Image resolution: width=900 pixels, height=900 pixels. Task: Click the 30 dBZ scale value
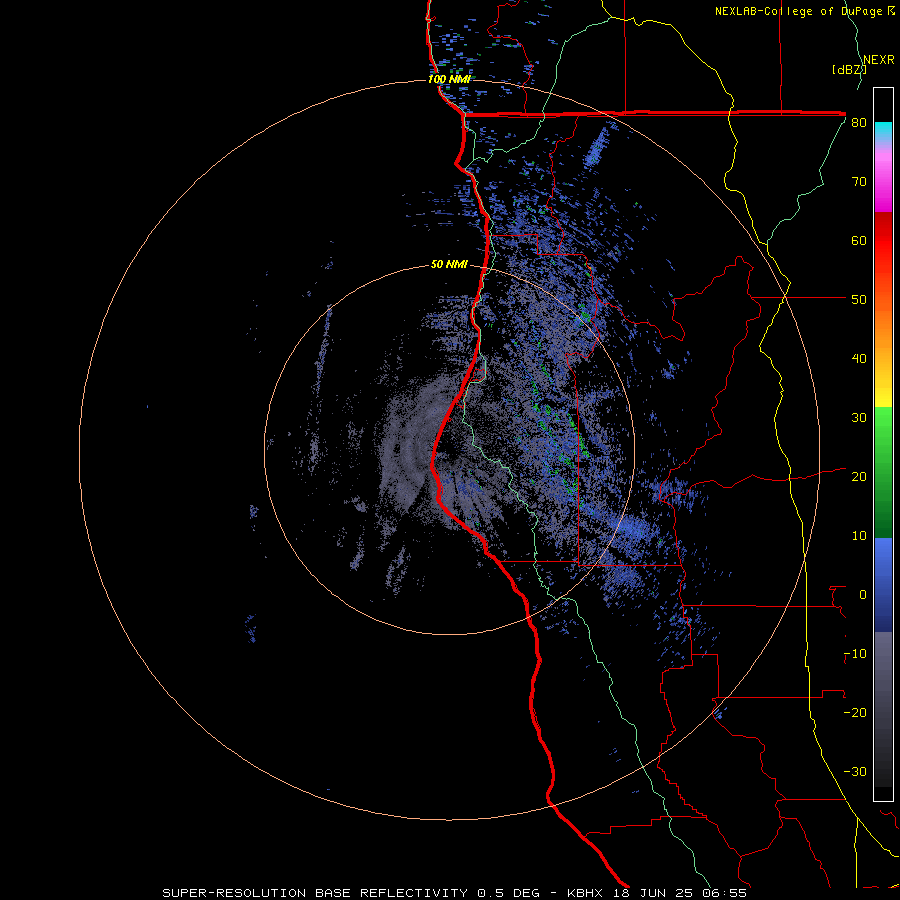click(859, 418)
